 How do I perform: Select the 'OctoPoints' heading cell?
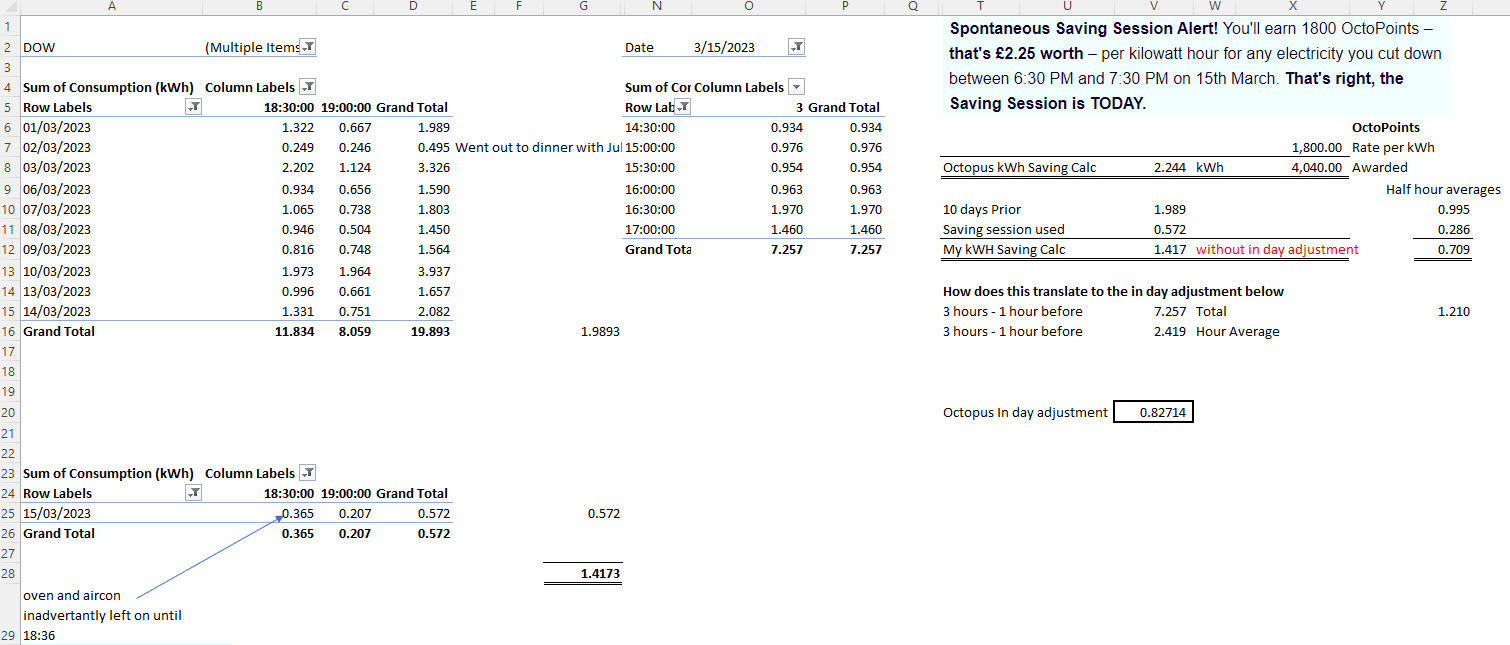(1385, 127)
